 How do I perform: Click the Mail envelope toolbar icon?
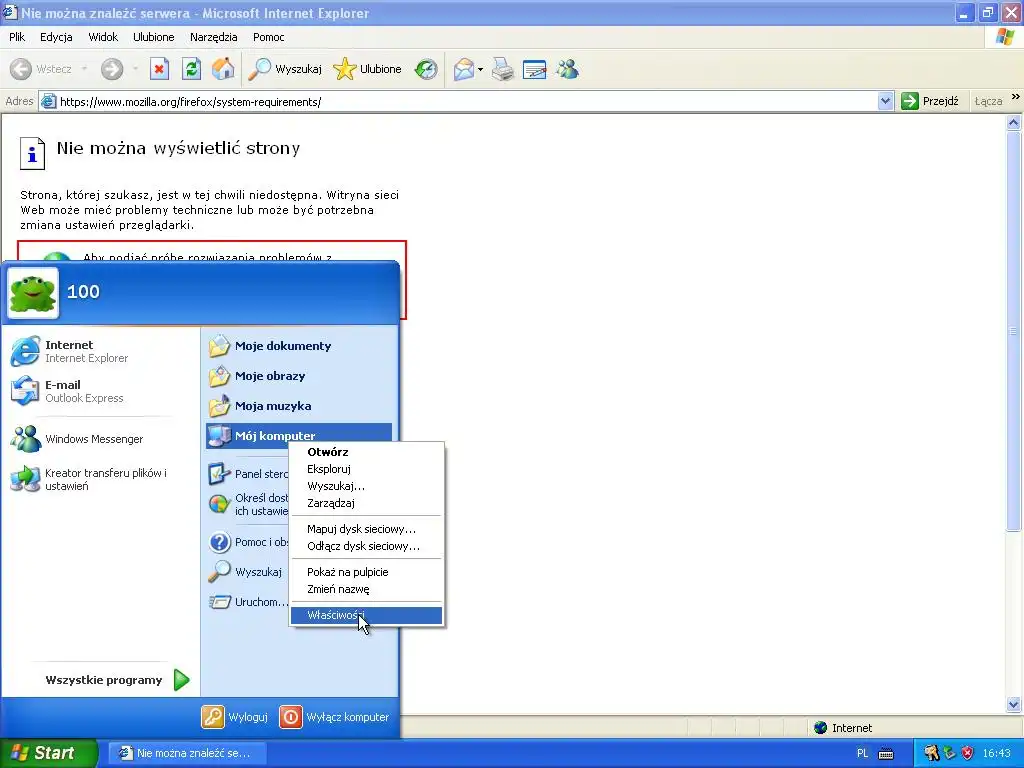click(464, 69)
